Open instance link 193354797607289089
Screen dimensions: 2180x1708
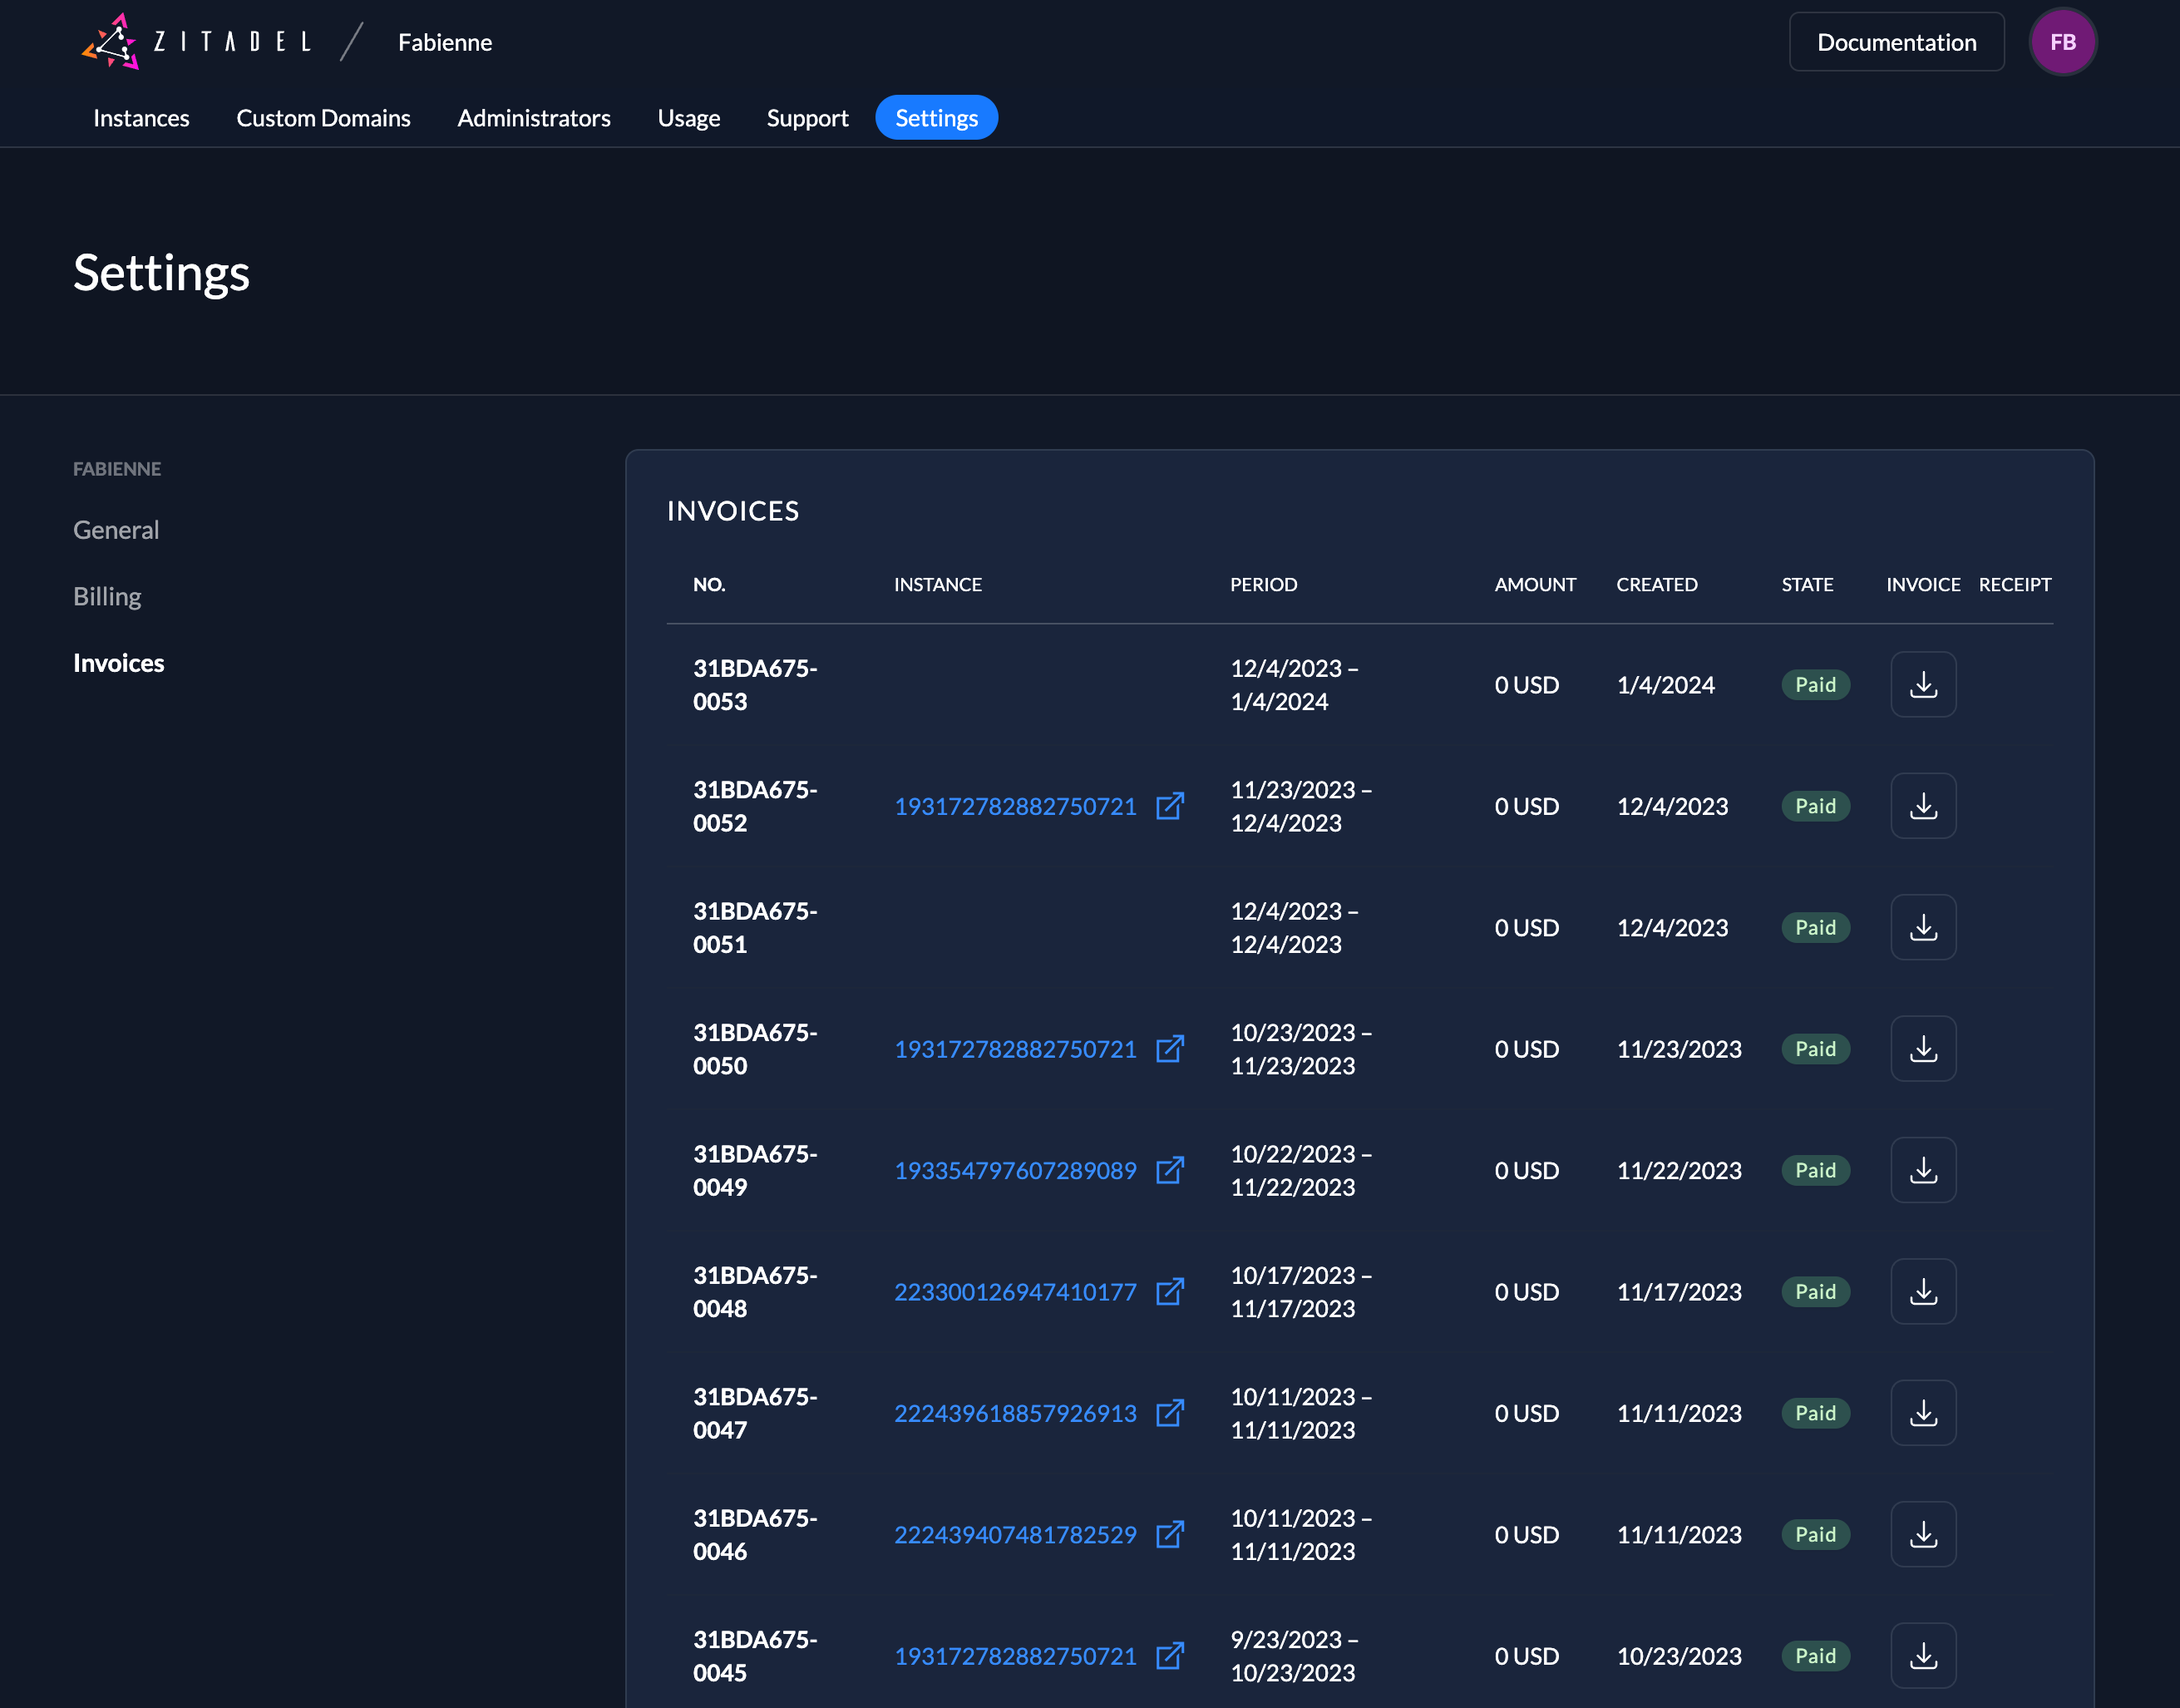pyautogui.click(x=1015, y=1170)
